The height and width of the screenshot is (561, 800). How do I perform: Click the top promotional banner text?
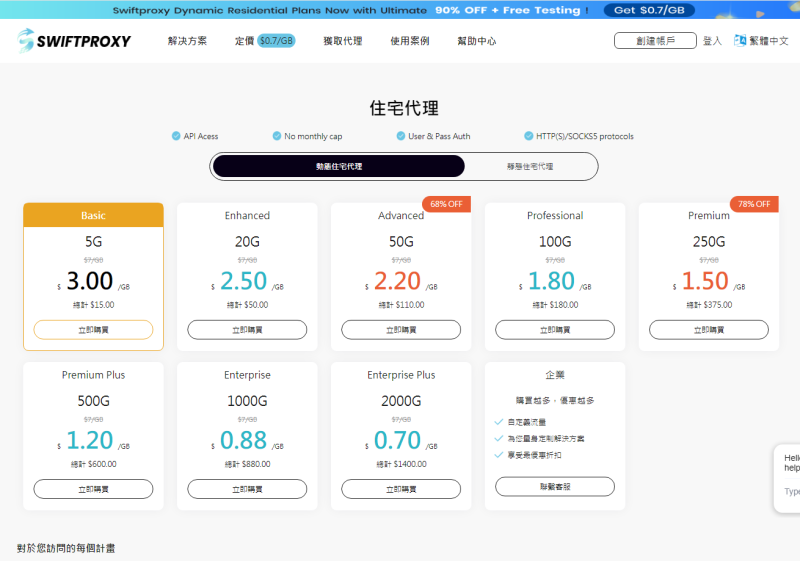pyautogui.click(x=351, y=10)
